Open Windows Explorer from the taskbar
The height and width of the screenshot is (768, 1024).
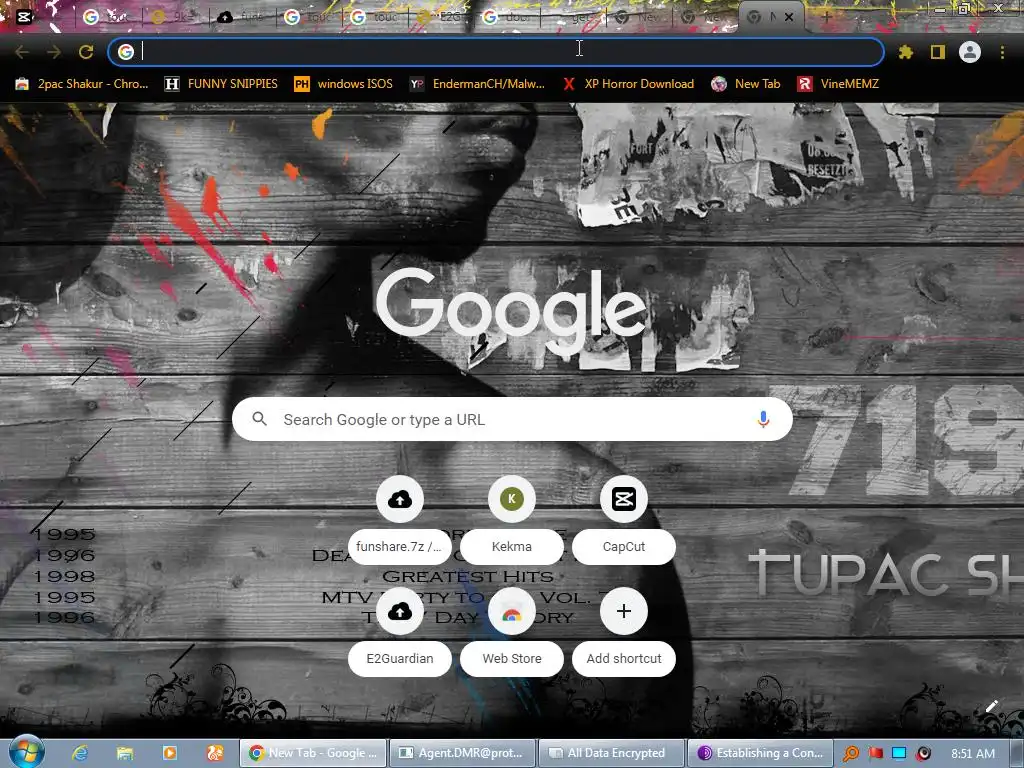tap(125, 753)
